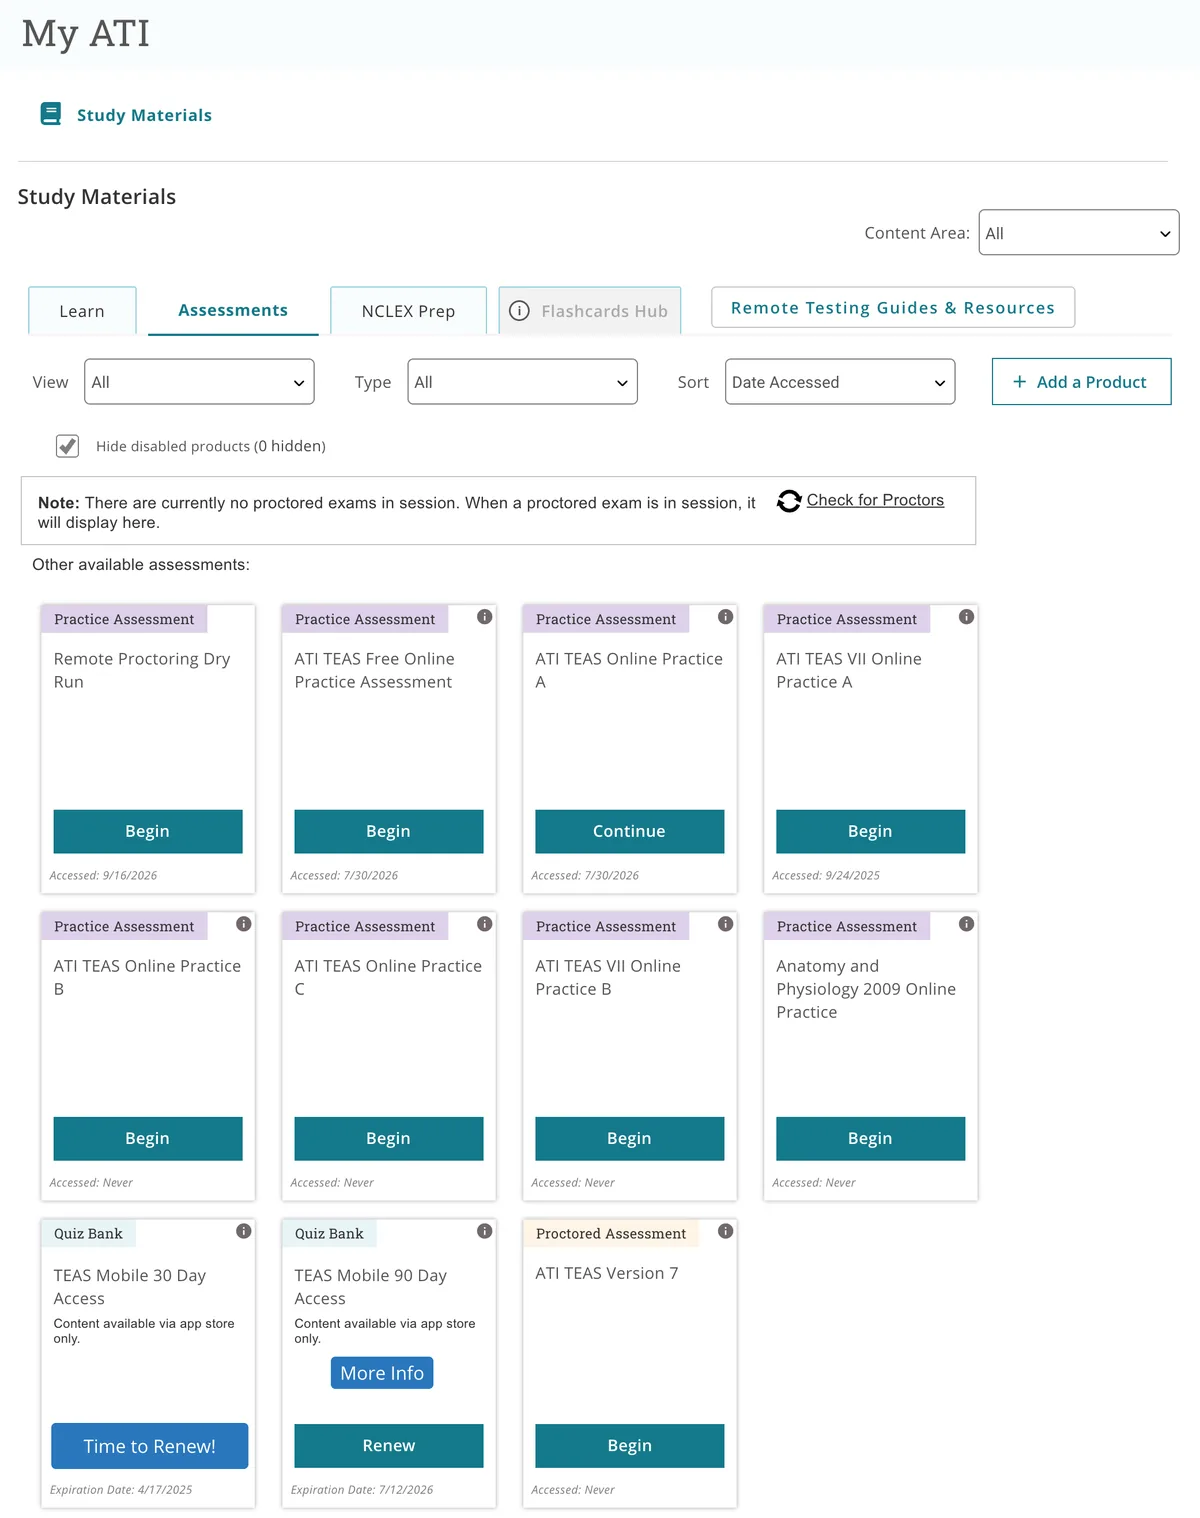Open the Type dropdown

coord(522,382)
